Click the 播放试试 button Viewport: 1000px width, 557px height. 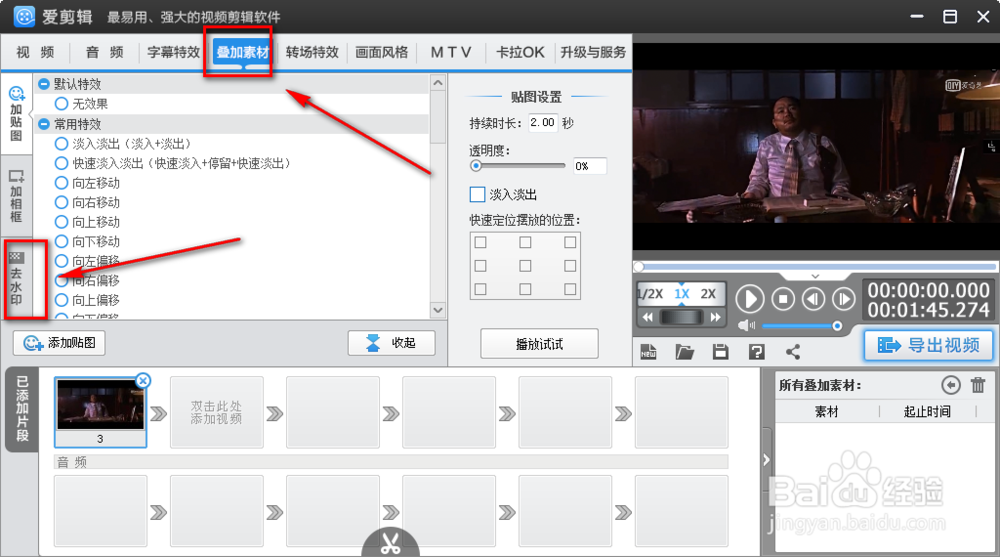[540, 345]
